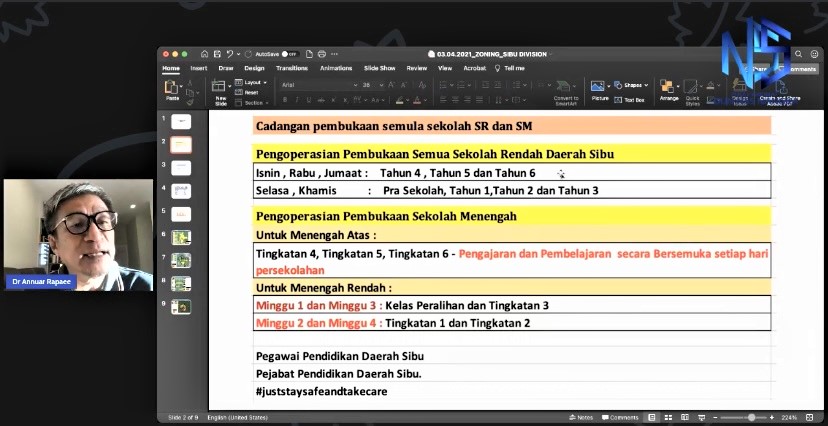828x426 pixels.
Task: Open the Insert ribbon tab
Action: click(199, 68)
